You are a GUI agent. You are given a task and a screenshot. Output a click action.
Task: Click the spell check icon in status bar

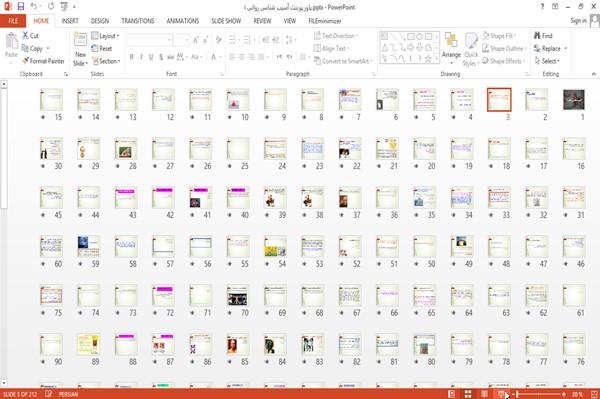pos(49,394)
